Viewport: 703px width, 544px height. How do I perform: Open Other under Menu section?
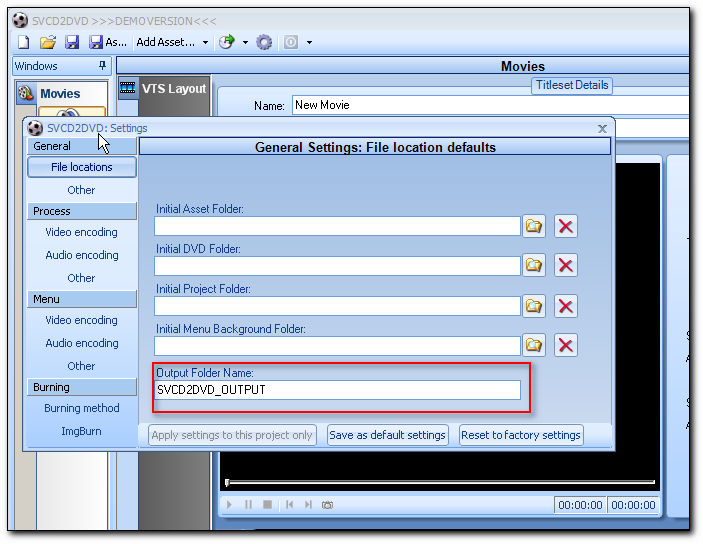tap(81, 366)
